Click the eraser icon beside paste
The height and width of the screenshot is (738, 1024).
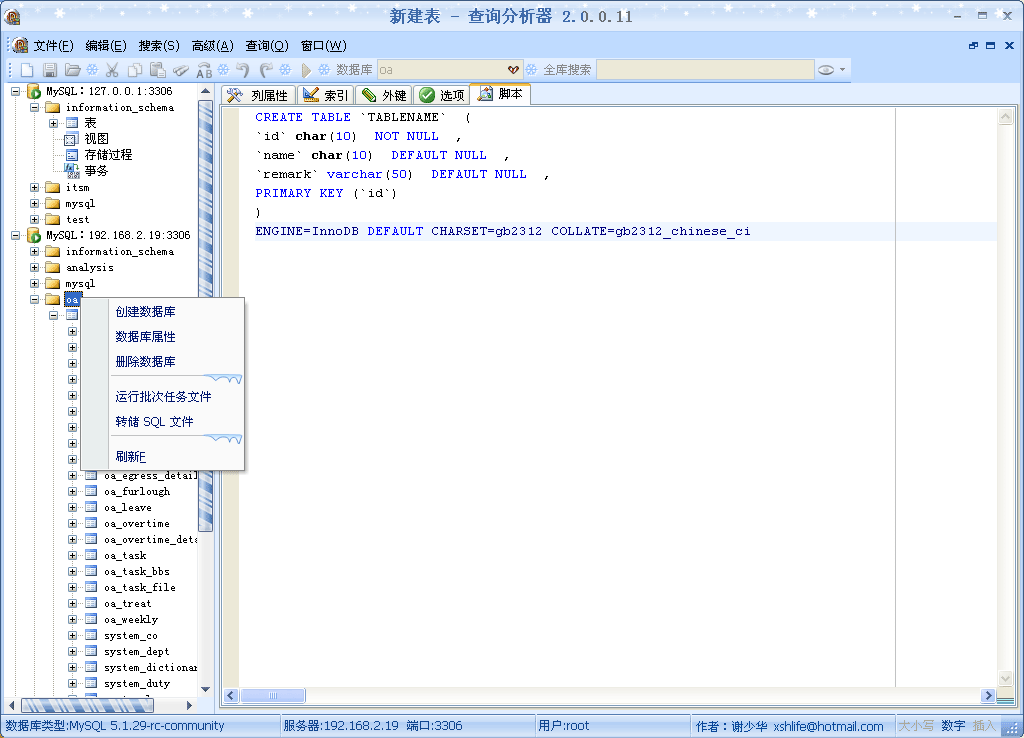(181, 70)
